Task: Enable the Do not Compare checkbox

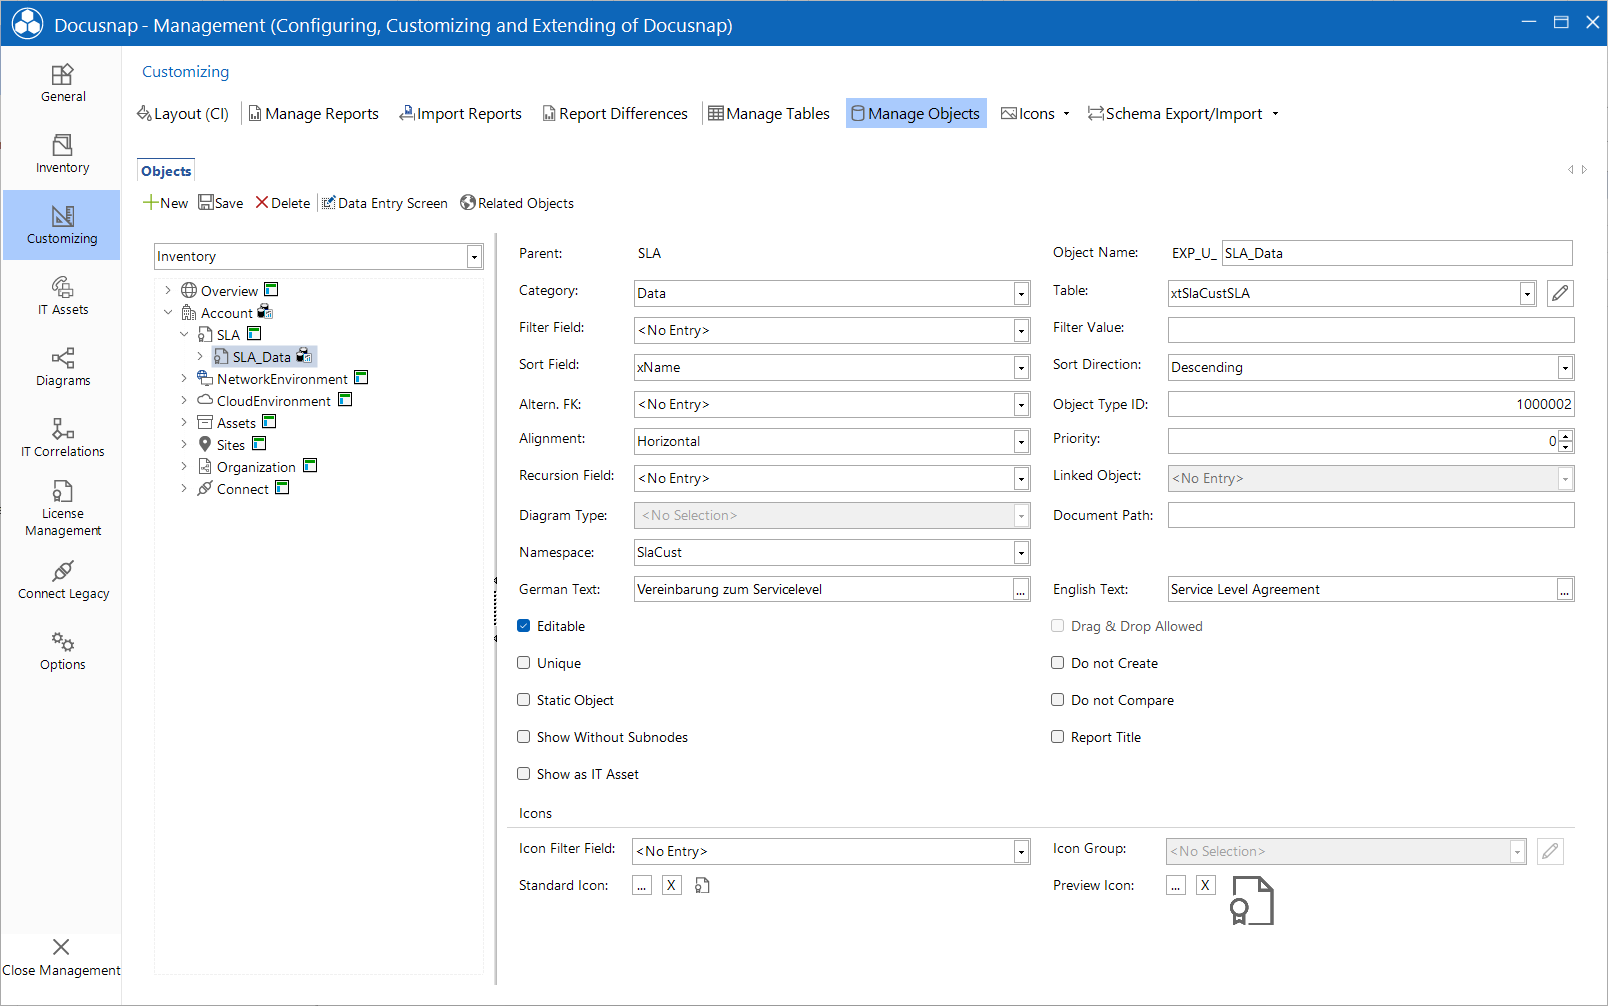Action: (1057, 700)
